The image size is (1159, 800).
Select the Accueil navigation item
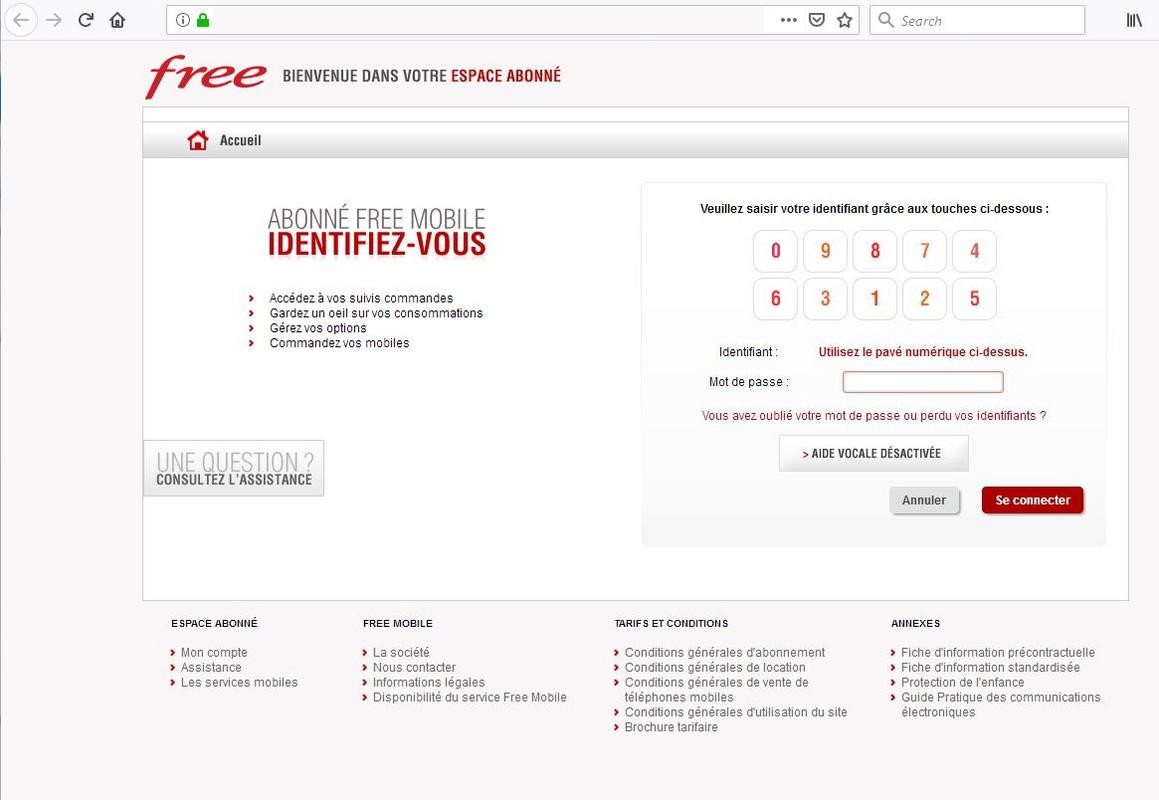click(x=240, y=140)
